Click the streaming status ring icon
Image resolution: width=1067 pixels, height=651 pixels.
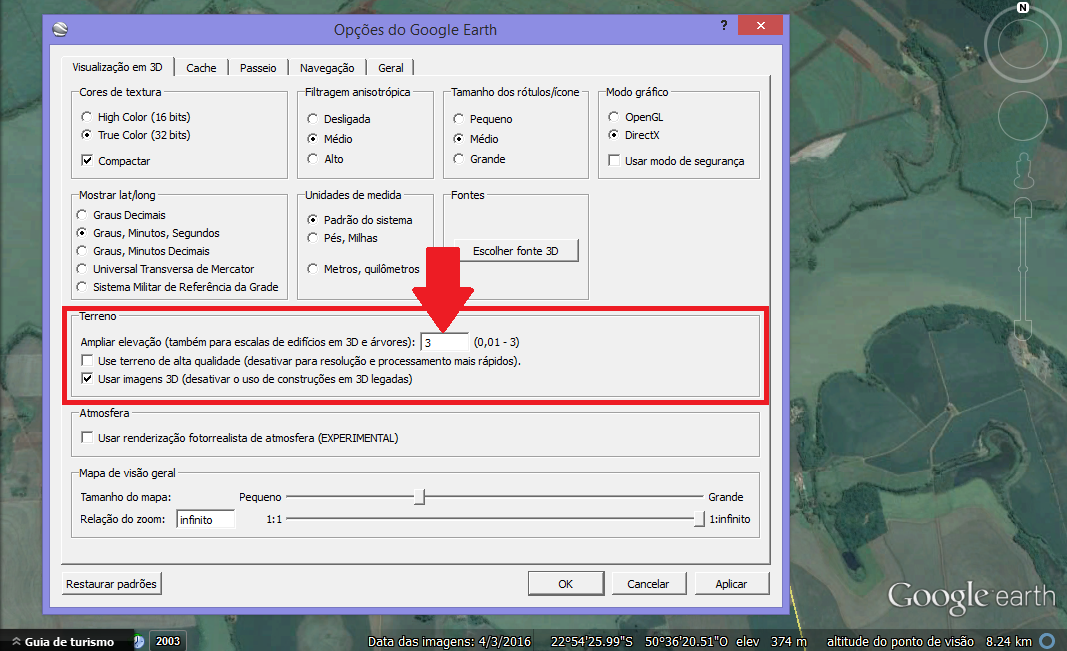pos(1048,641)
